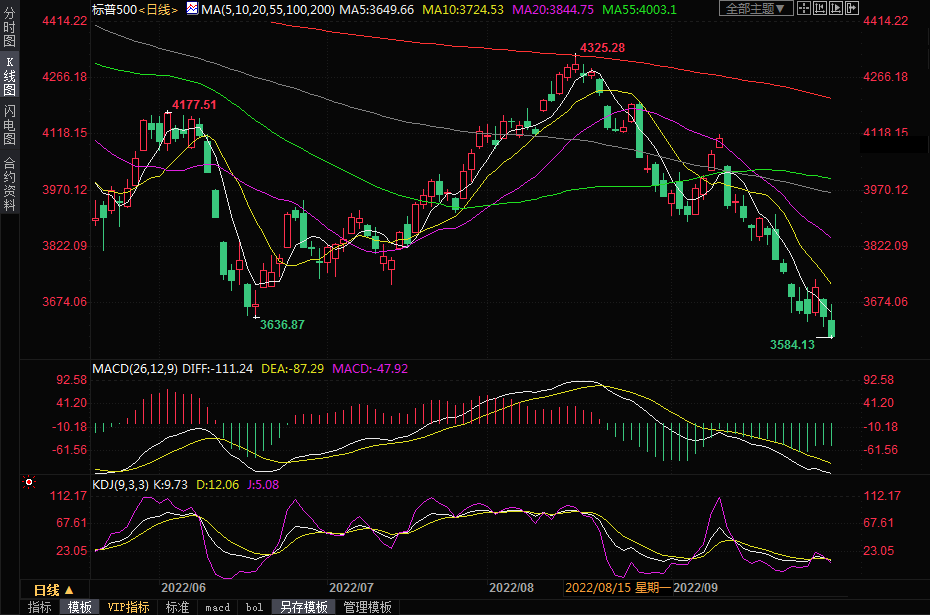Screen dimensions: 930x615
Task: Open the 全部主题 dropdown
Action: tap(755, 8)
